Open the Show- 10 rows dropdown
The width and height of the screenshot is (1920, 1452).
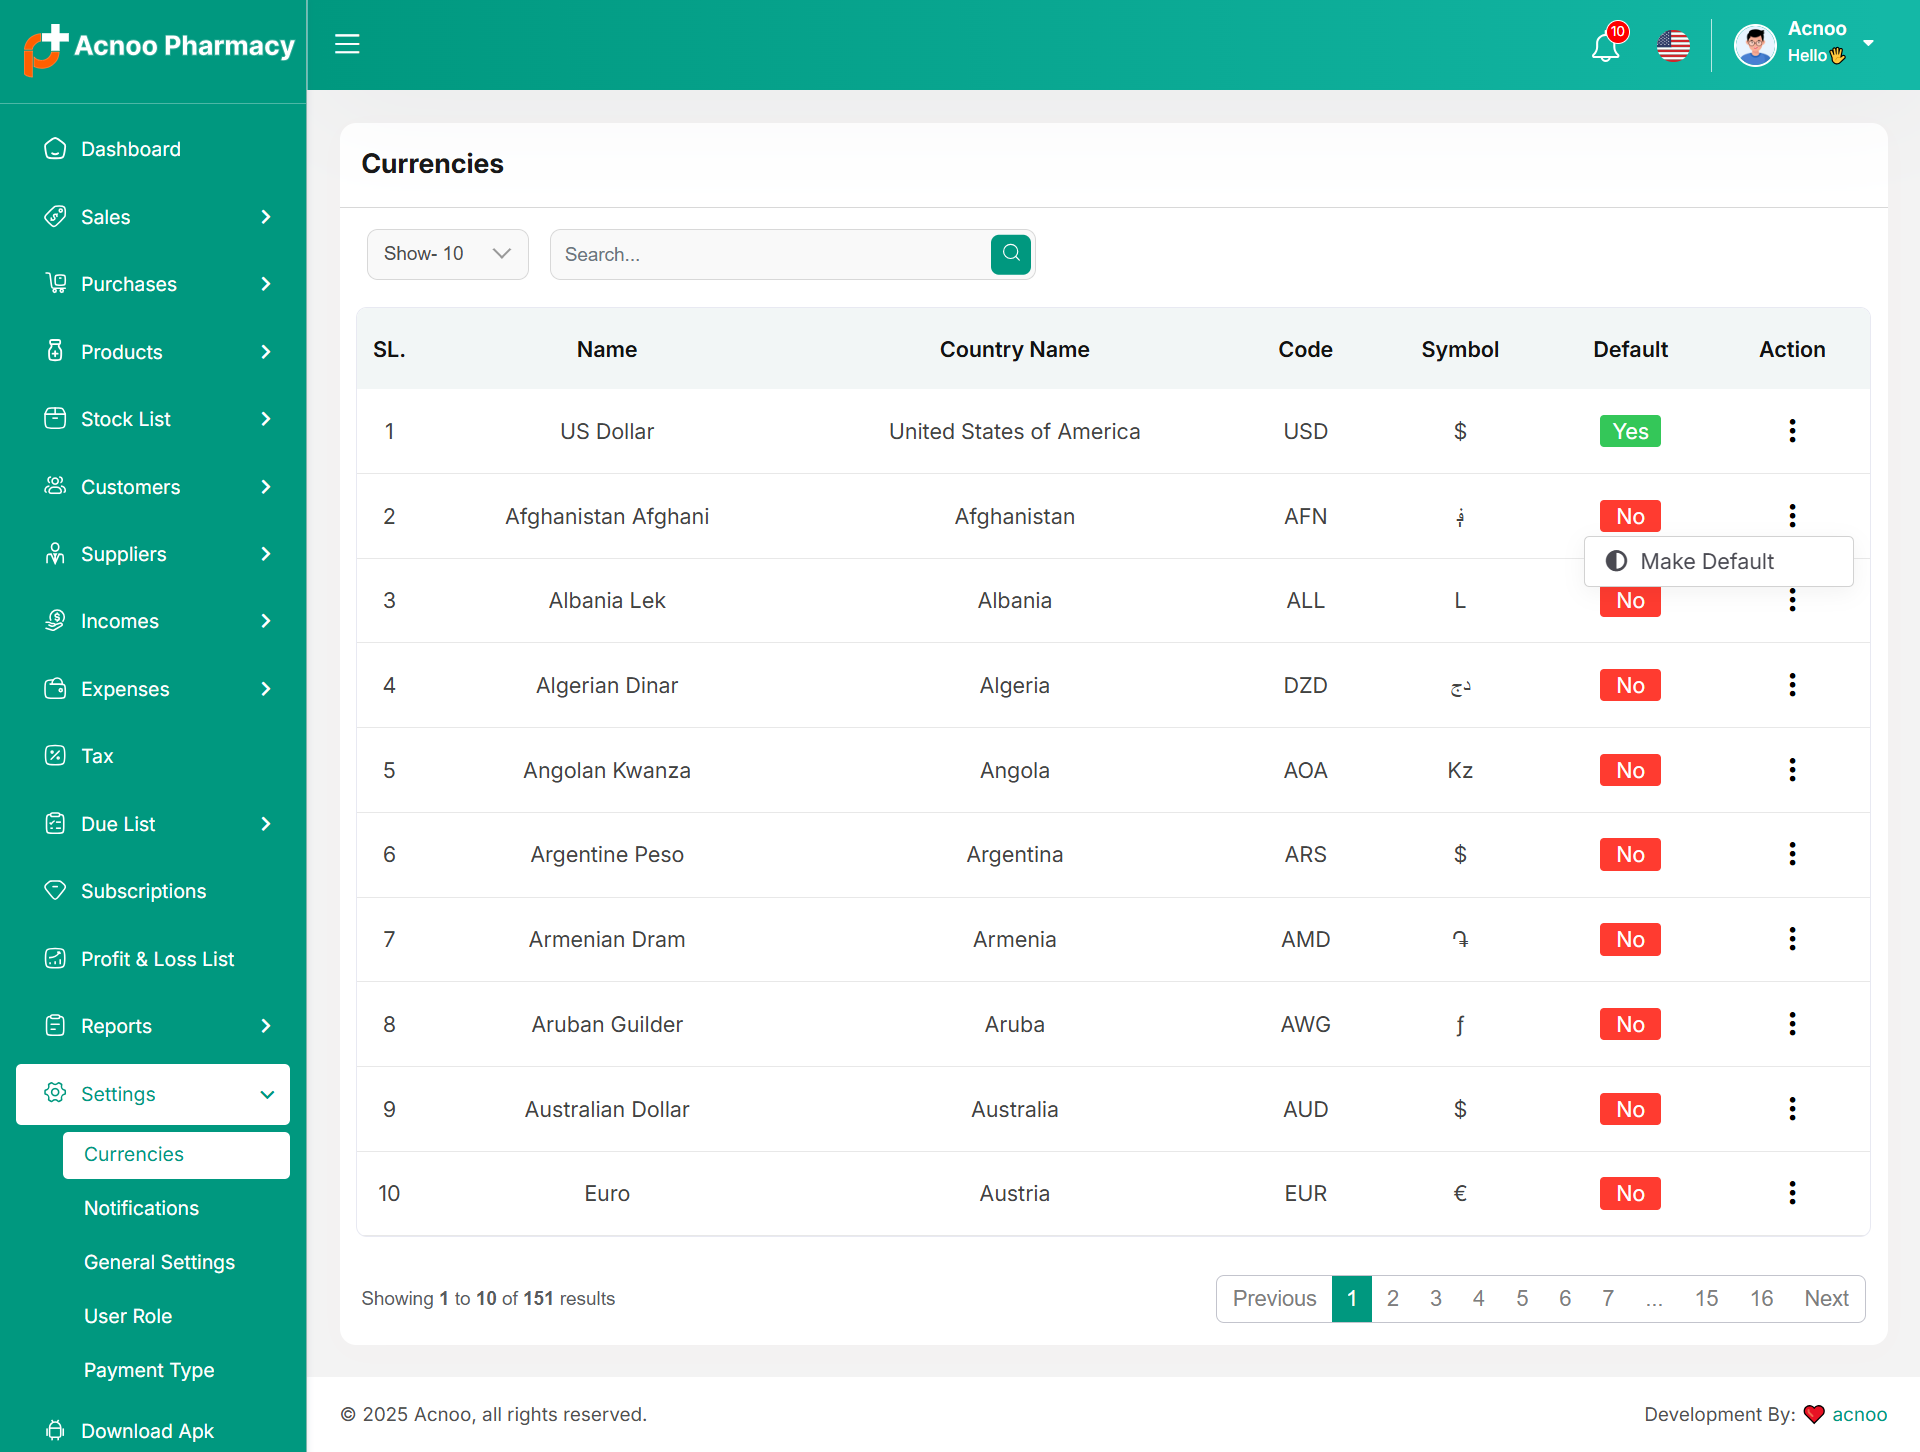click(447, 254)
